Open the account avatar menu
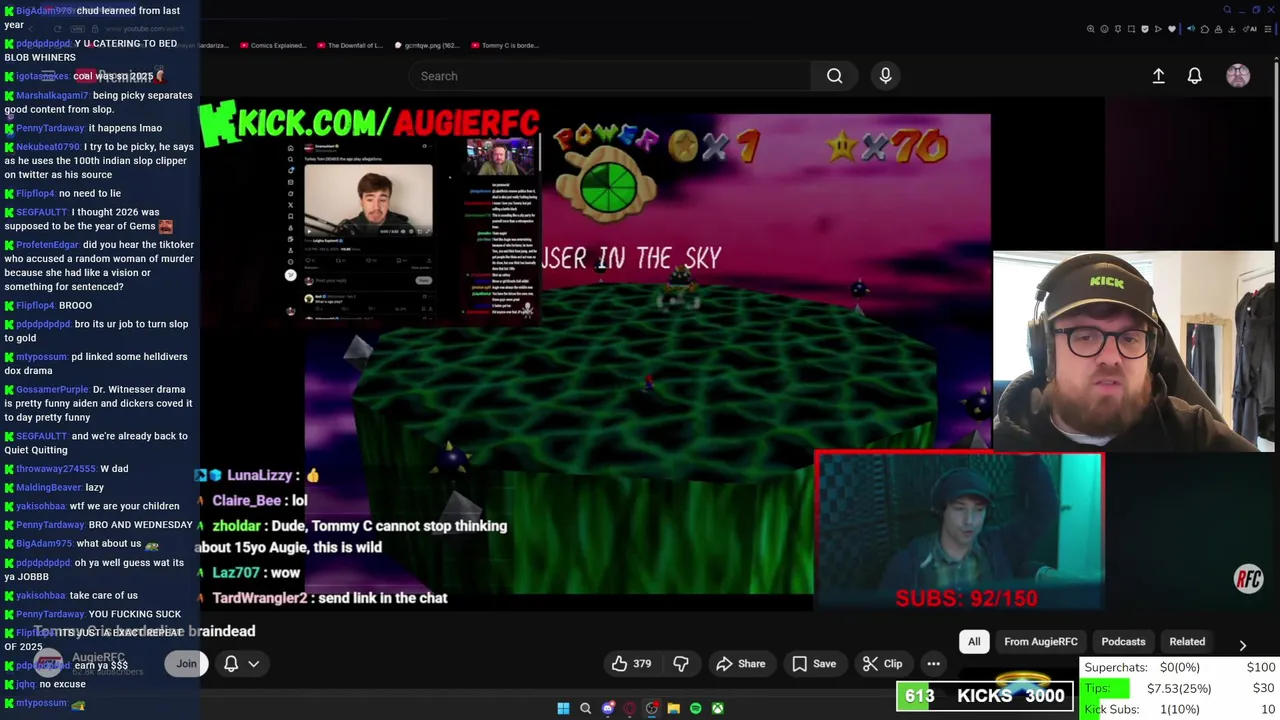 tap(1238, 76)
